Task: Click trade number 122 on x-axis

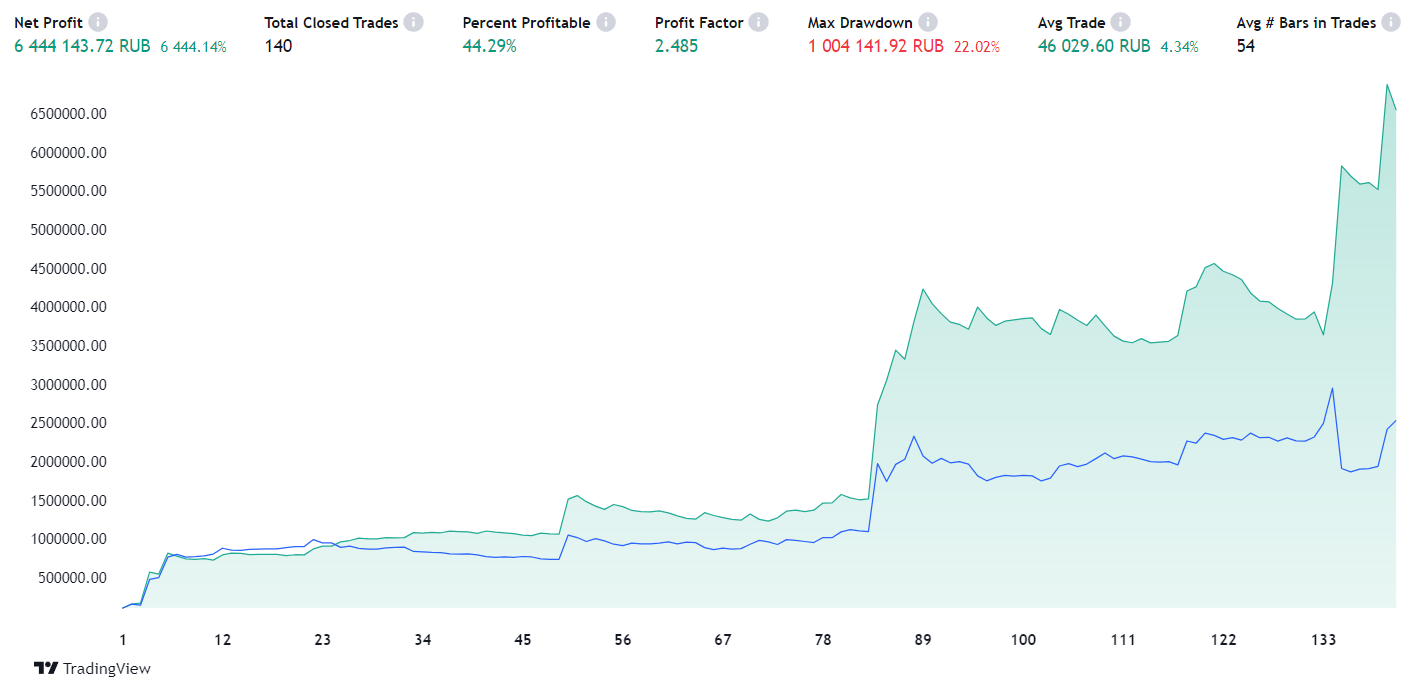Action: [x=1223, y=640]
